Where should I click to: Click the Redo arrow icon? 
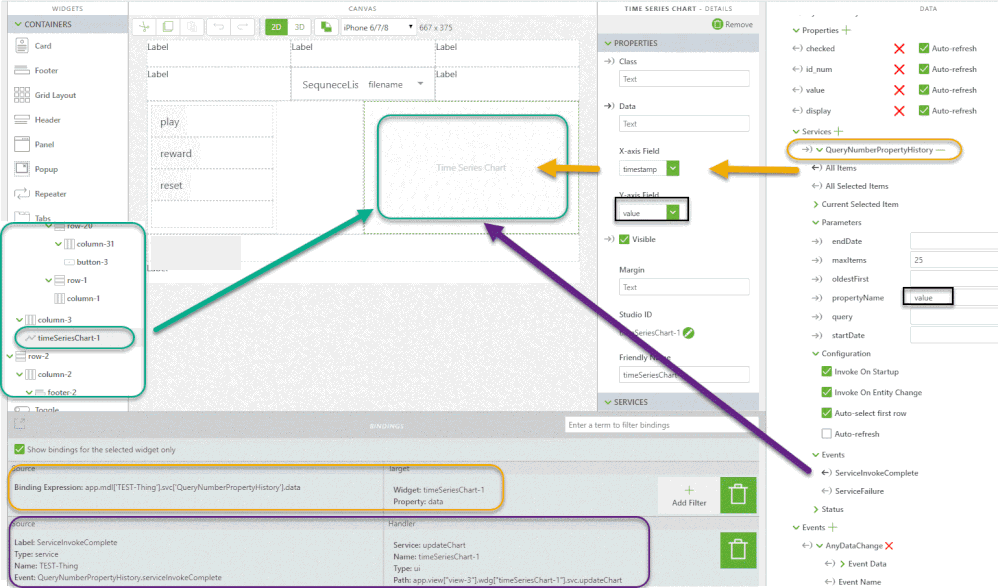coord(242,27)
